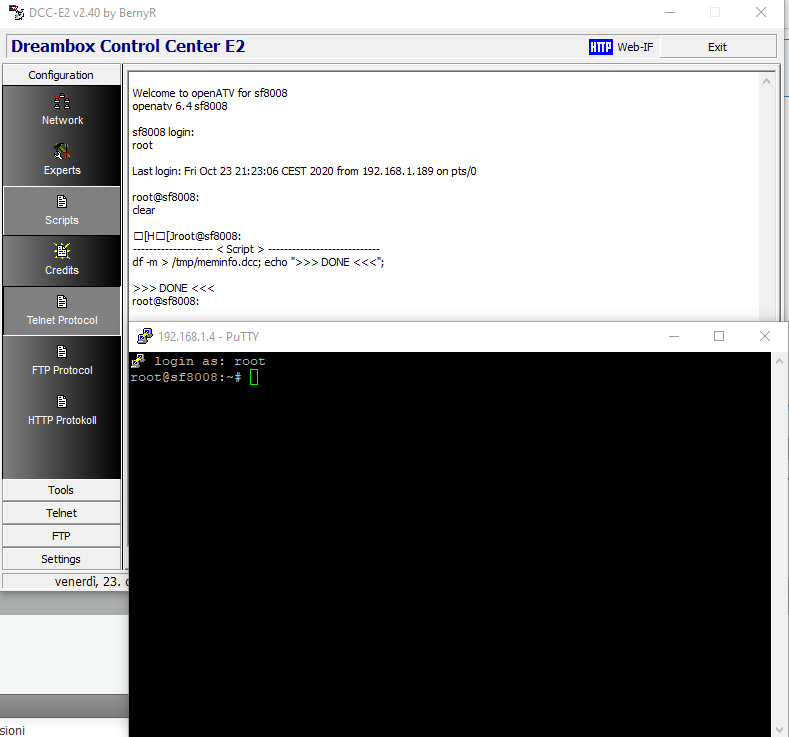Minimize the PuTTY window

point(674,336)
